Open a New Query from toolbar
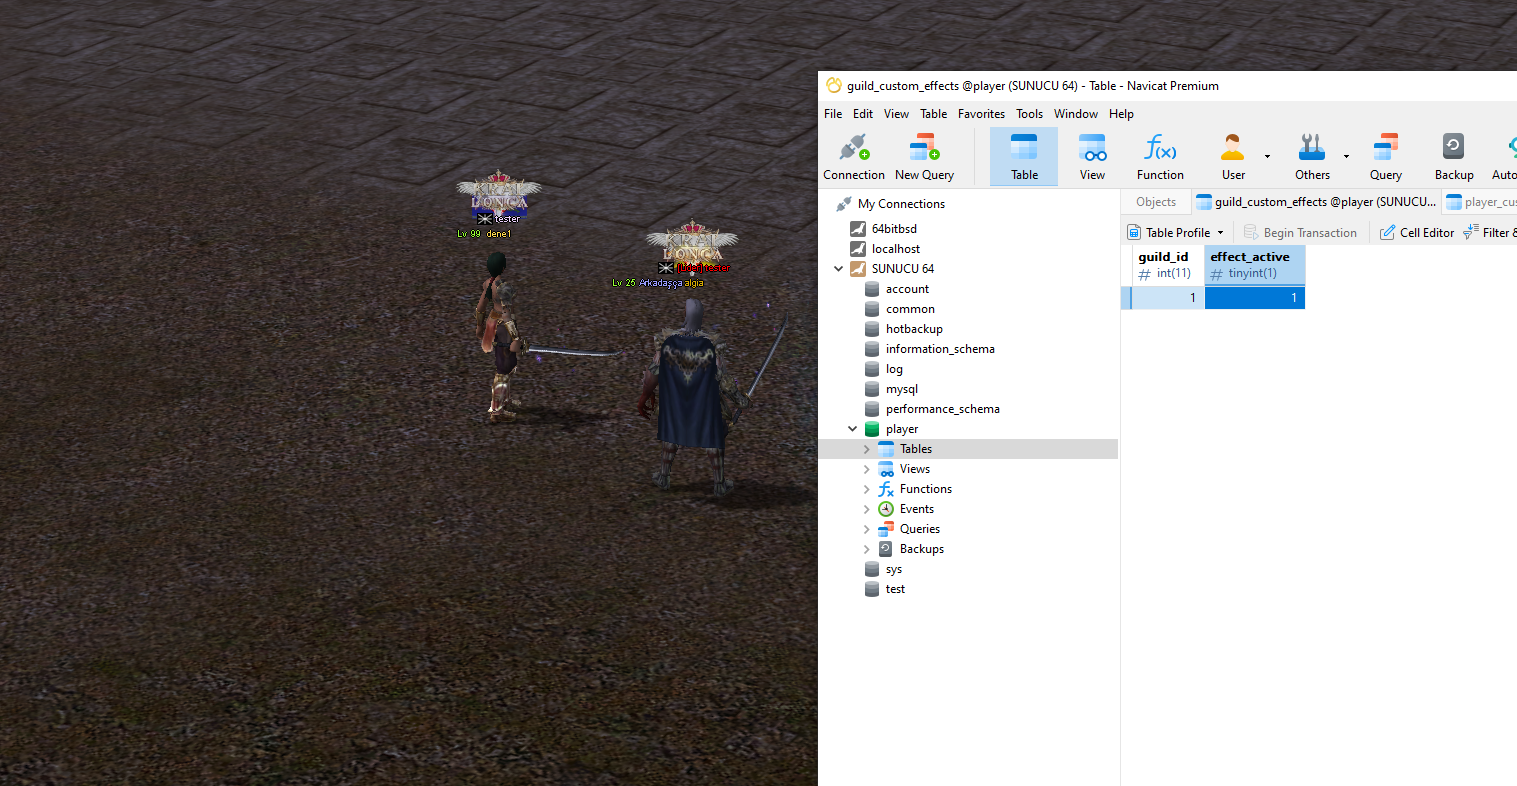1517x786 pixels. click(x=923, y=157)
